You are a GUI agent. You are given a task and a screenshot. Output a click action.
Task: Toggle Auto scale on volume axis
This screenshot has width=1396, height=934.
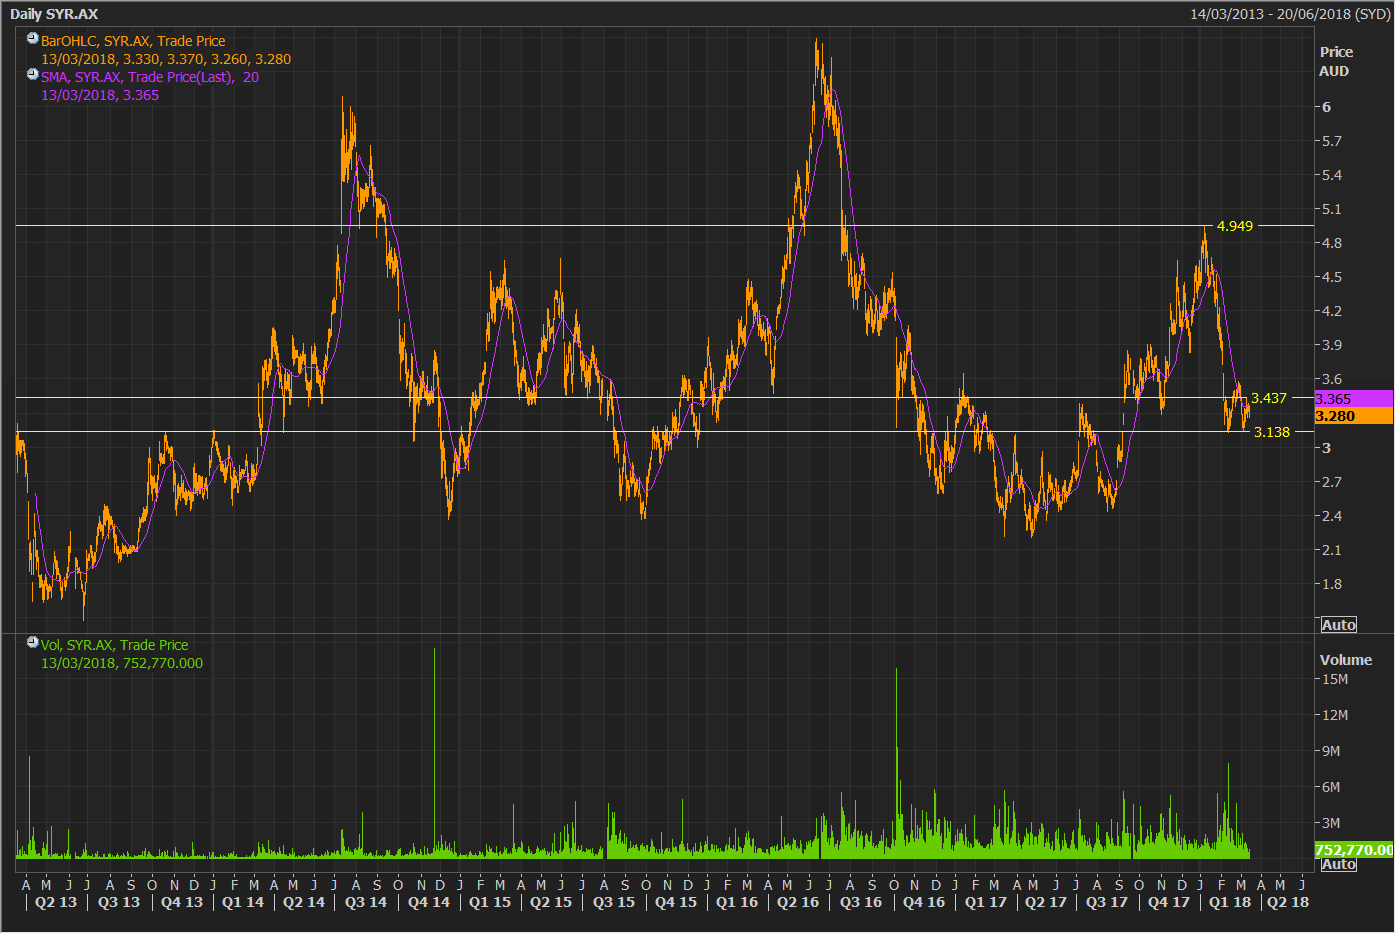click(x=1339, y=864)
